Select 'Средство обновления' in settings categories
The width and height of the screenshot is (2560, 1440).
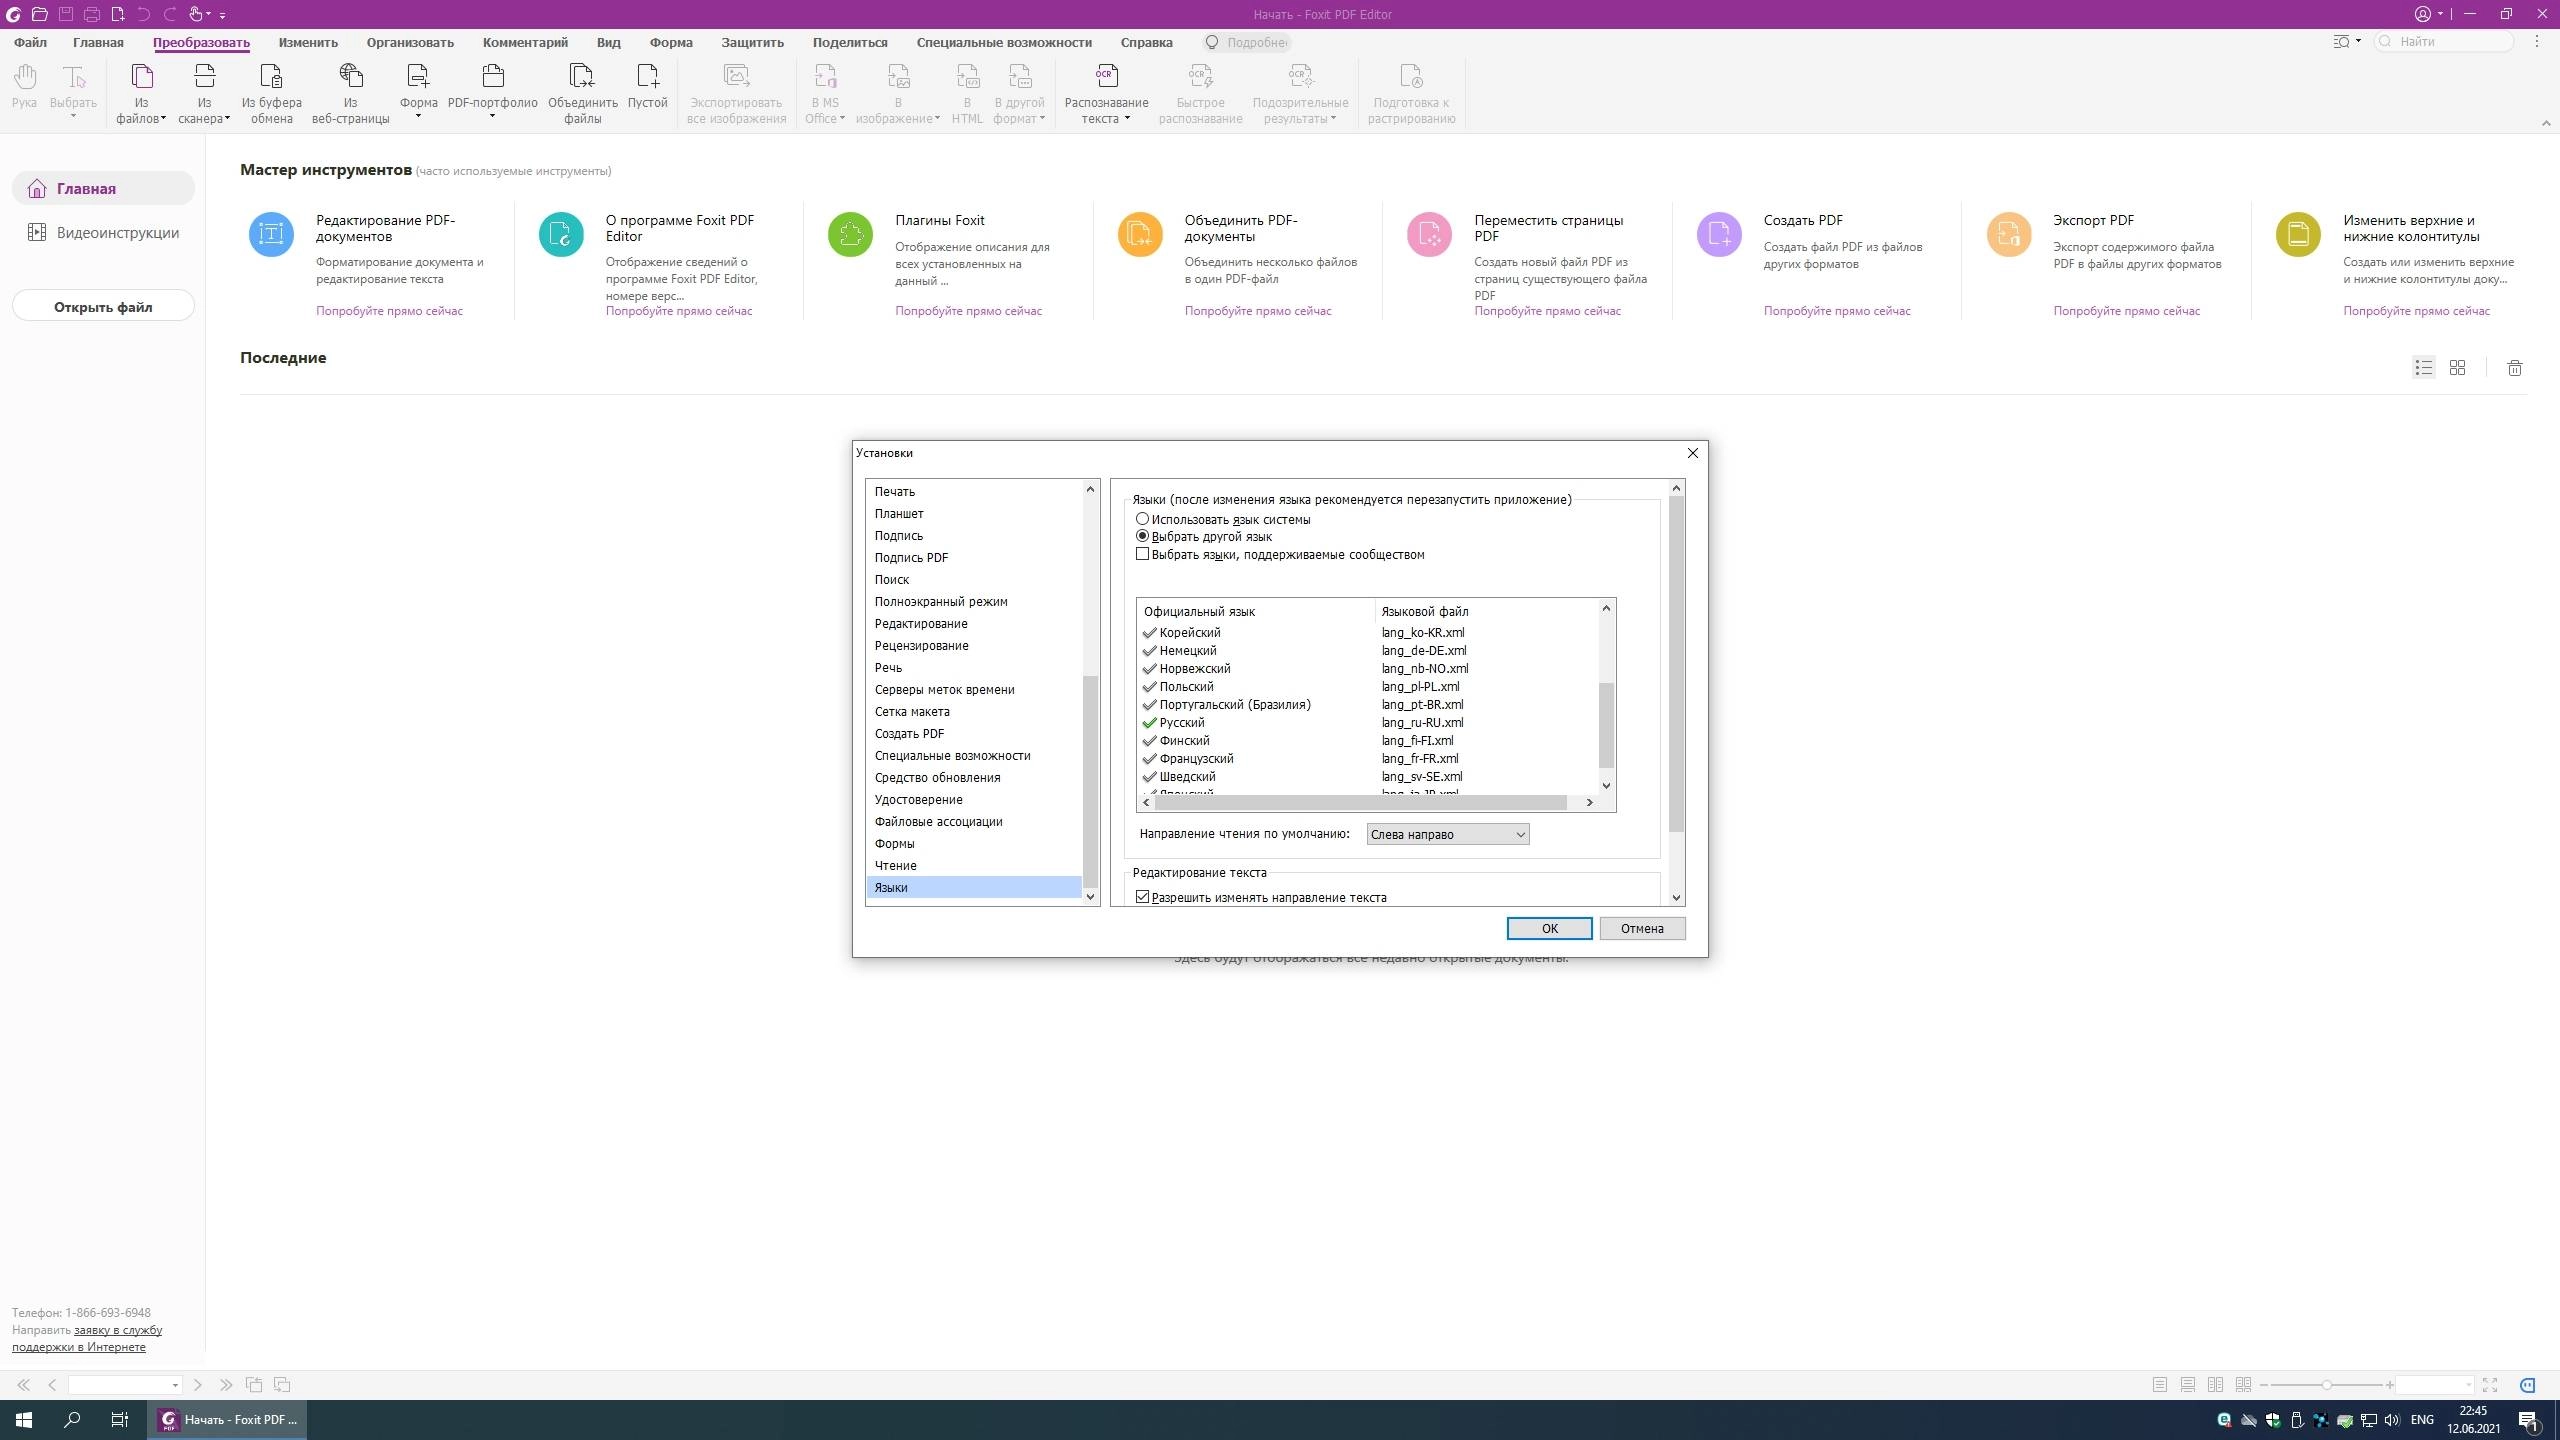tap(974, 777)
